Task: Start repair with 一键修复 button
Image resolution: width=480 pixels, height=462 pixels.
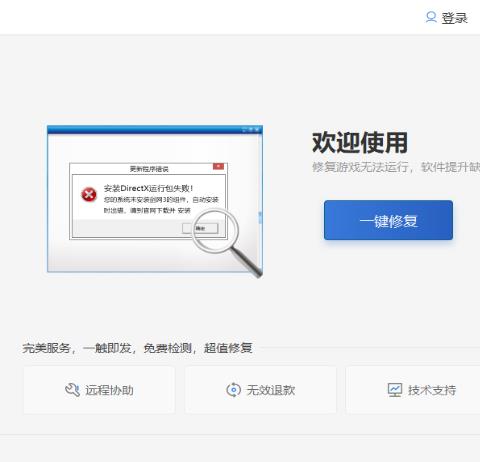Action: click(x=388, y=220)
